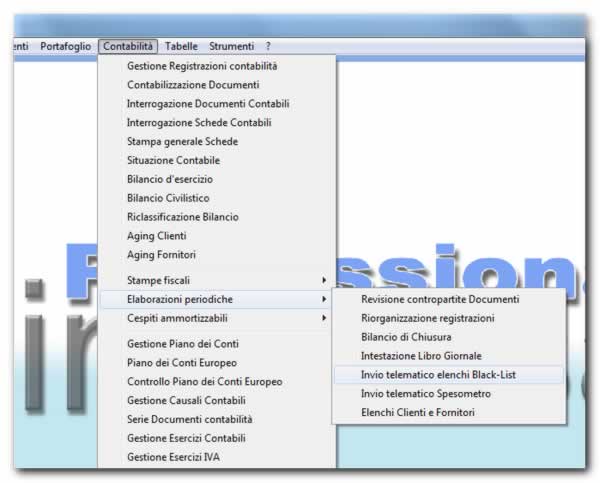Viewport: 600px width, 483px height.
Task: Open Elenchi Clienti e Fornitori
Action: (x=418, y=412)
